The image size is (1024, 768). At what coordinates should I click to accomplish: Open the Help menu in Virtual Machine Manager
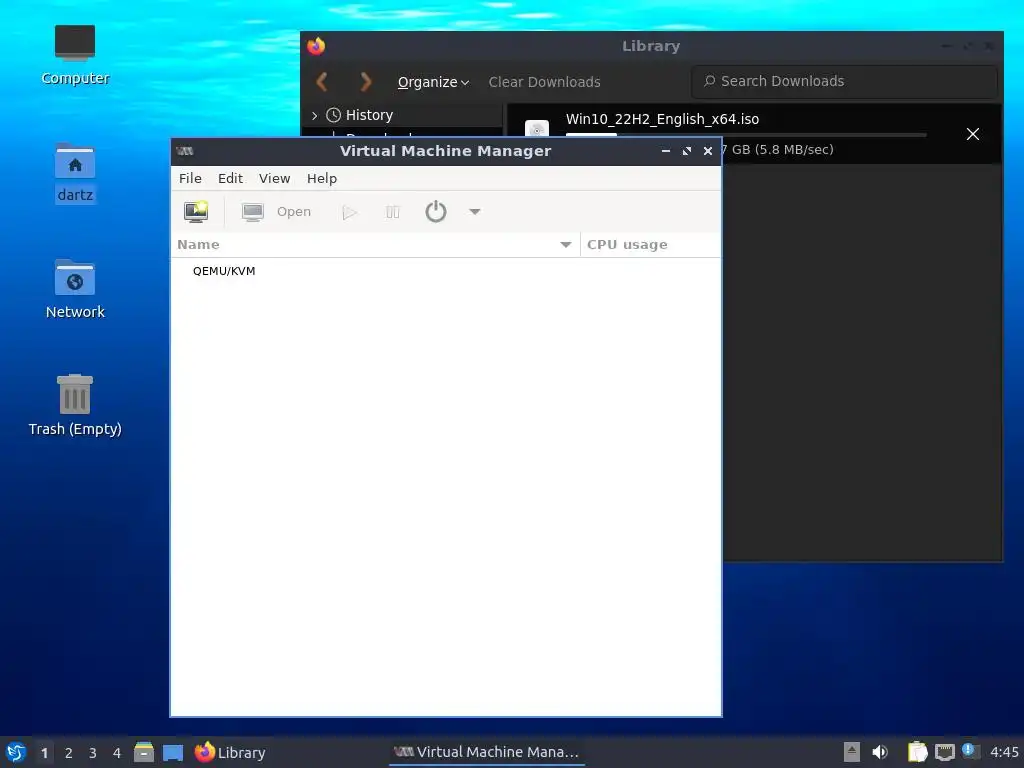[x=322, y=178]
